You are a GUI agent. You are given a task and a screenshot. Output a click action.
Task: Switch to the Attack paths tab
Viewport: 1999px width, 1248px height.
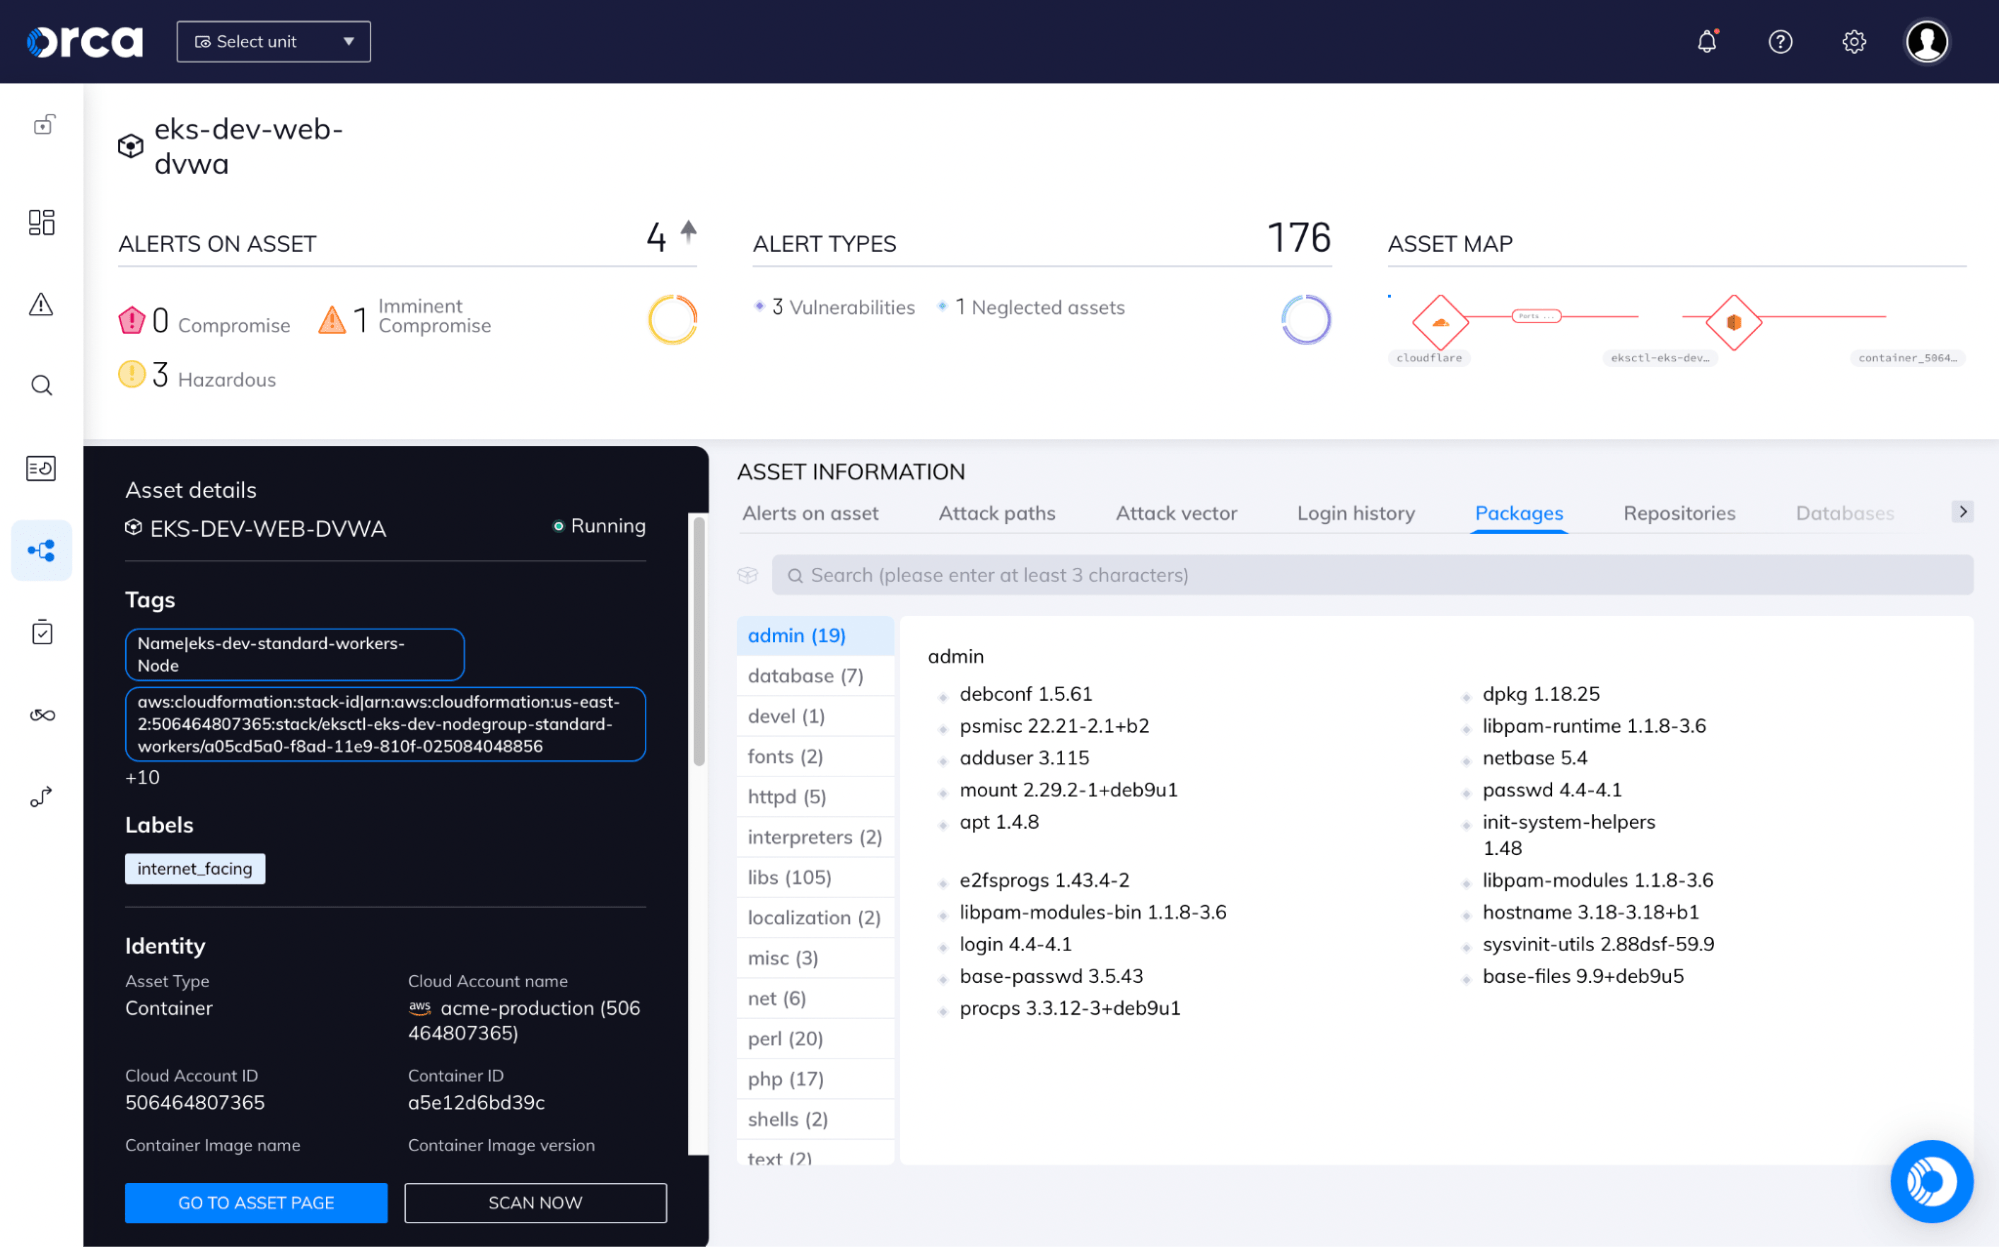click(x=996, y=512)
